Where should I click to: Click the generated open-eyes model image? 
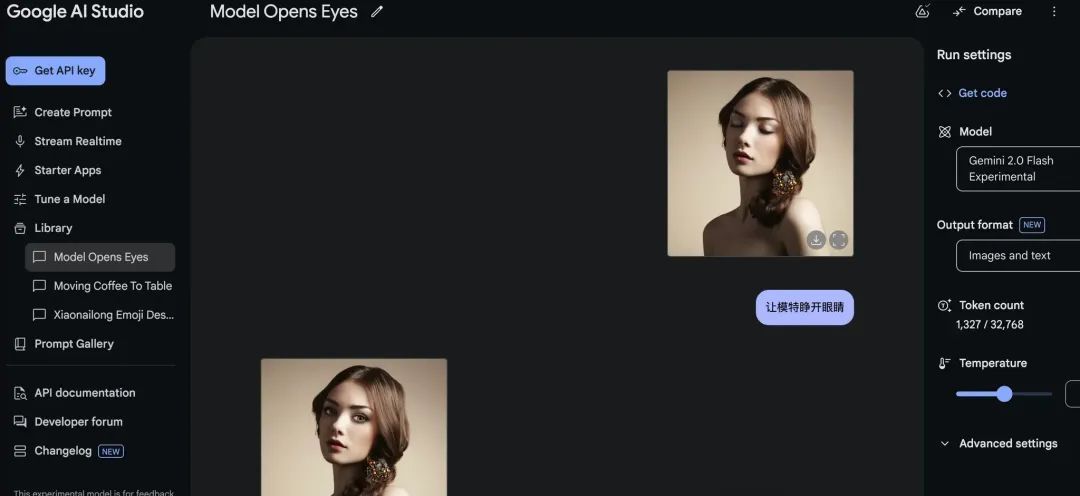point(354,427)
